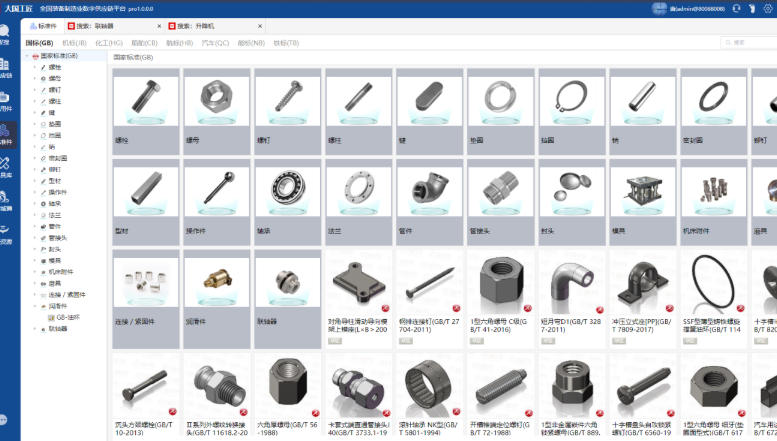
Task: Select the highlighted parts library sidebar icon
Action: coord(5,133)
